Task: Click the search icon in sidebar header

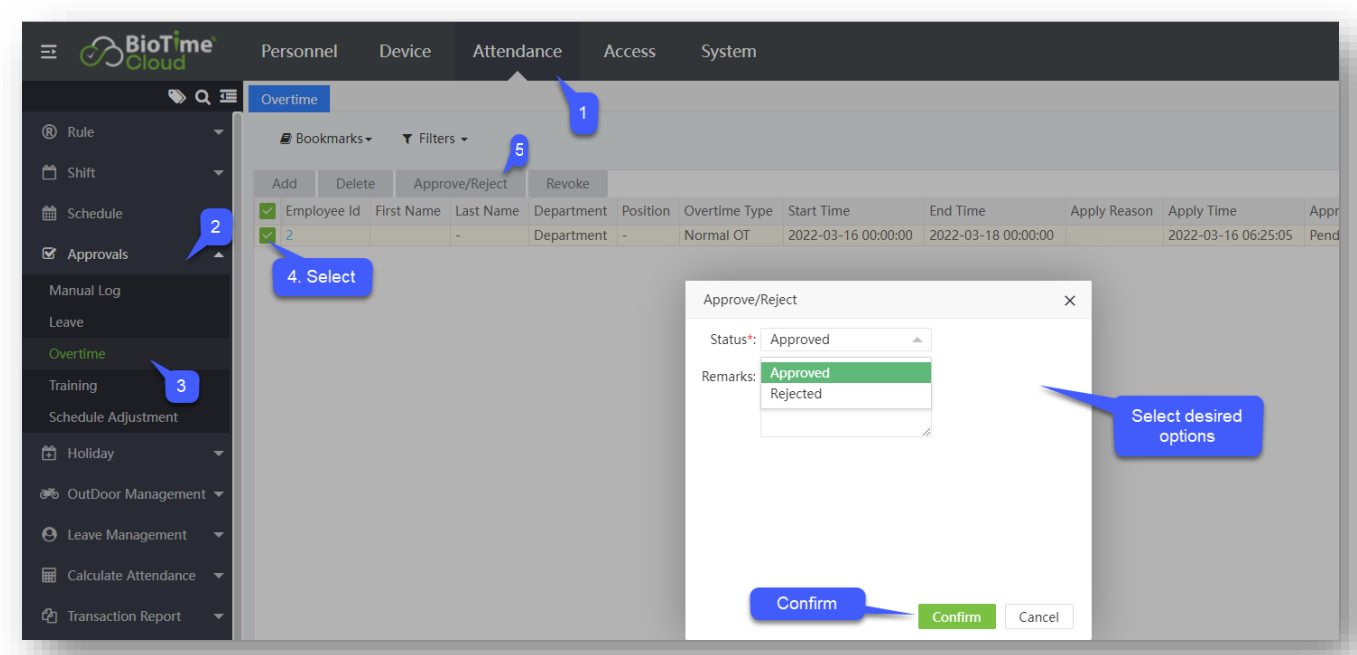Action: click(x=203, y=97)
